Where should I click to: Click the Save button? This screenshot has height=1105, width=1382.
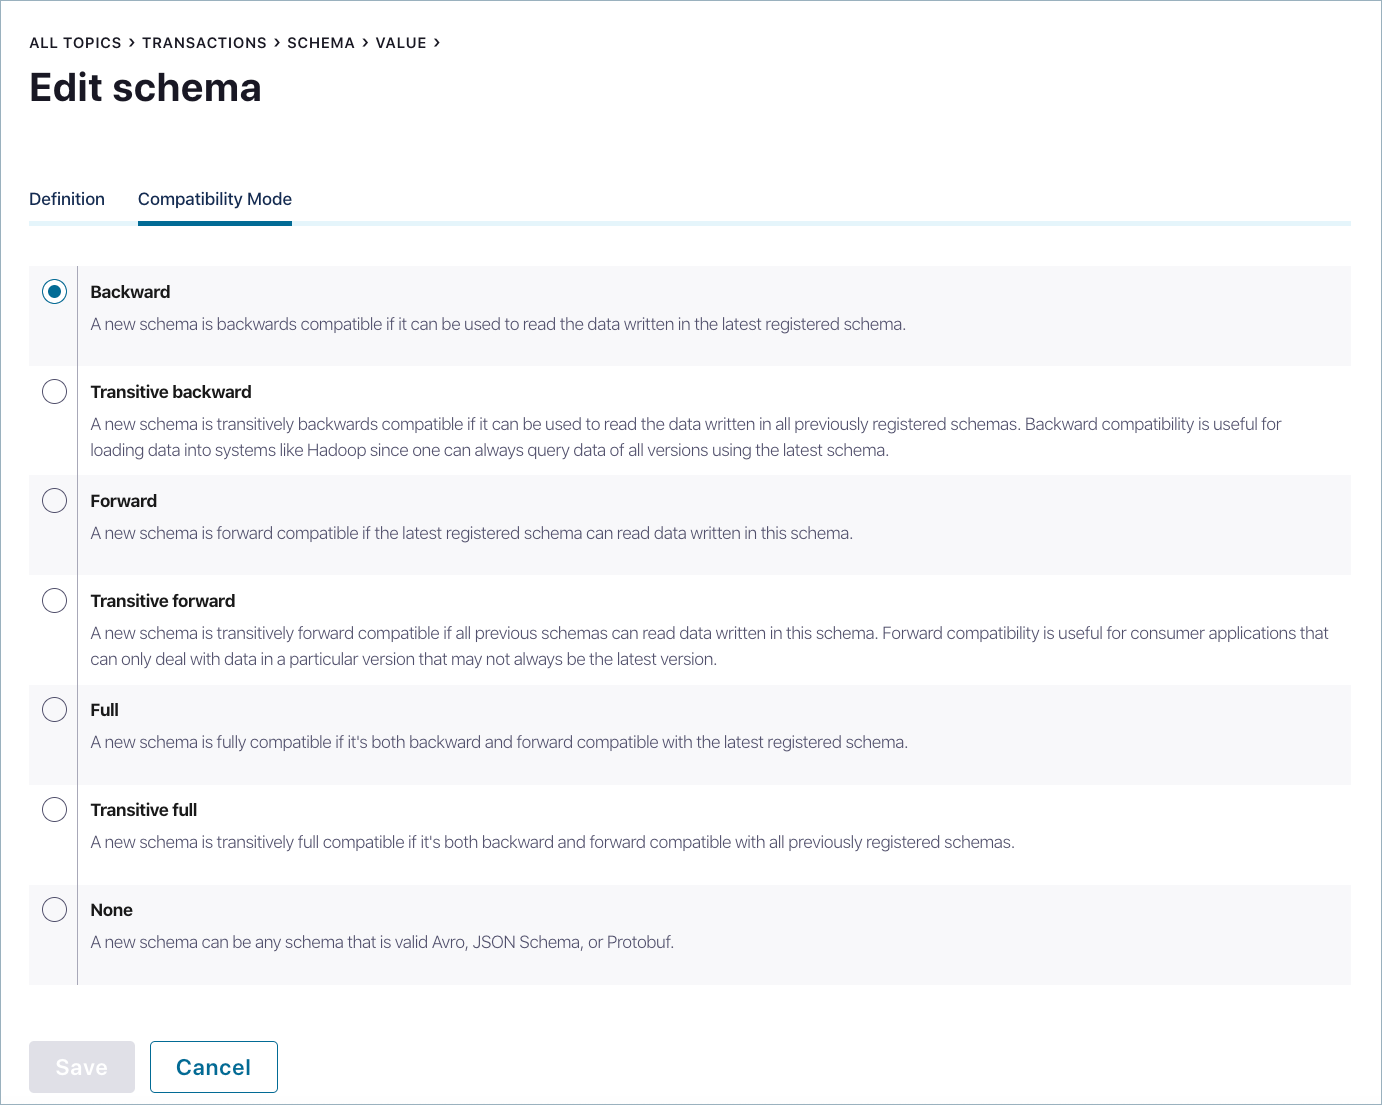(x=82, y=1067)
